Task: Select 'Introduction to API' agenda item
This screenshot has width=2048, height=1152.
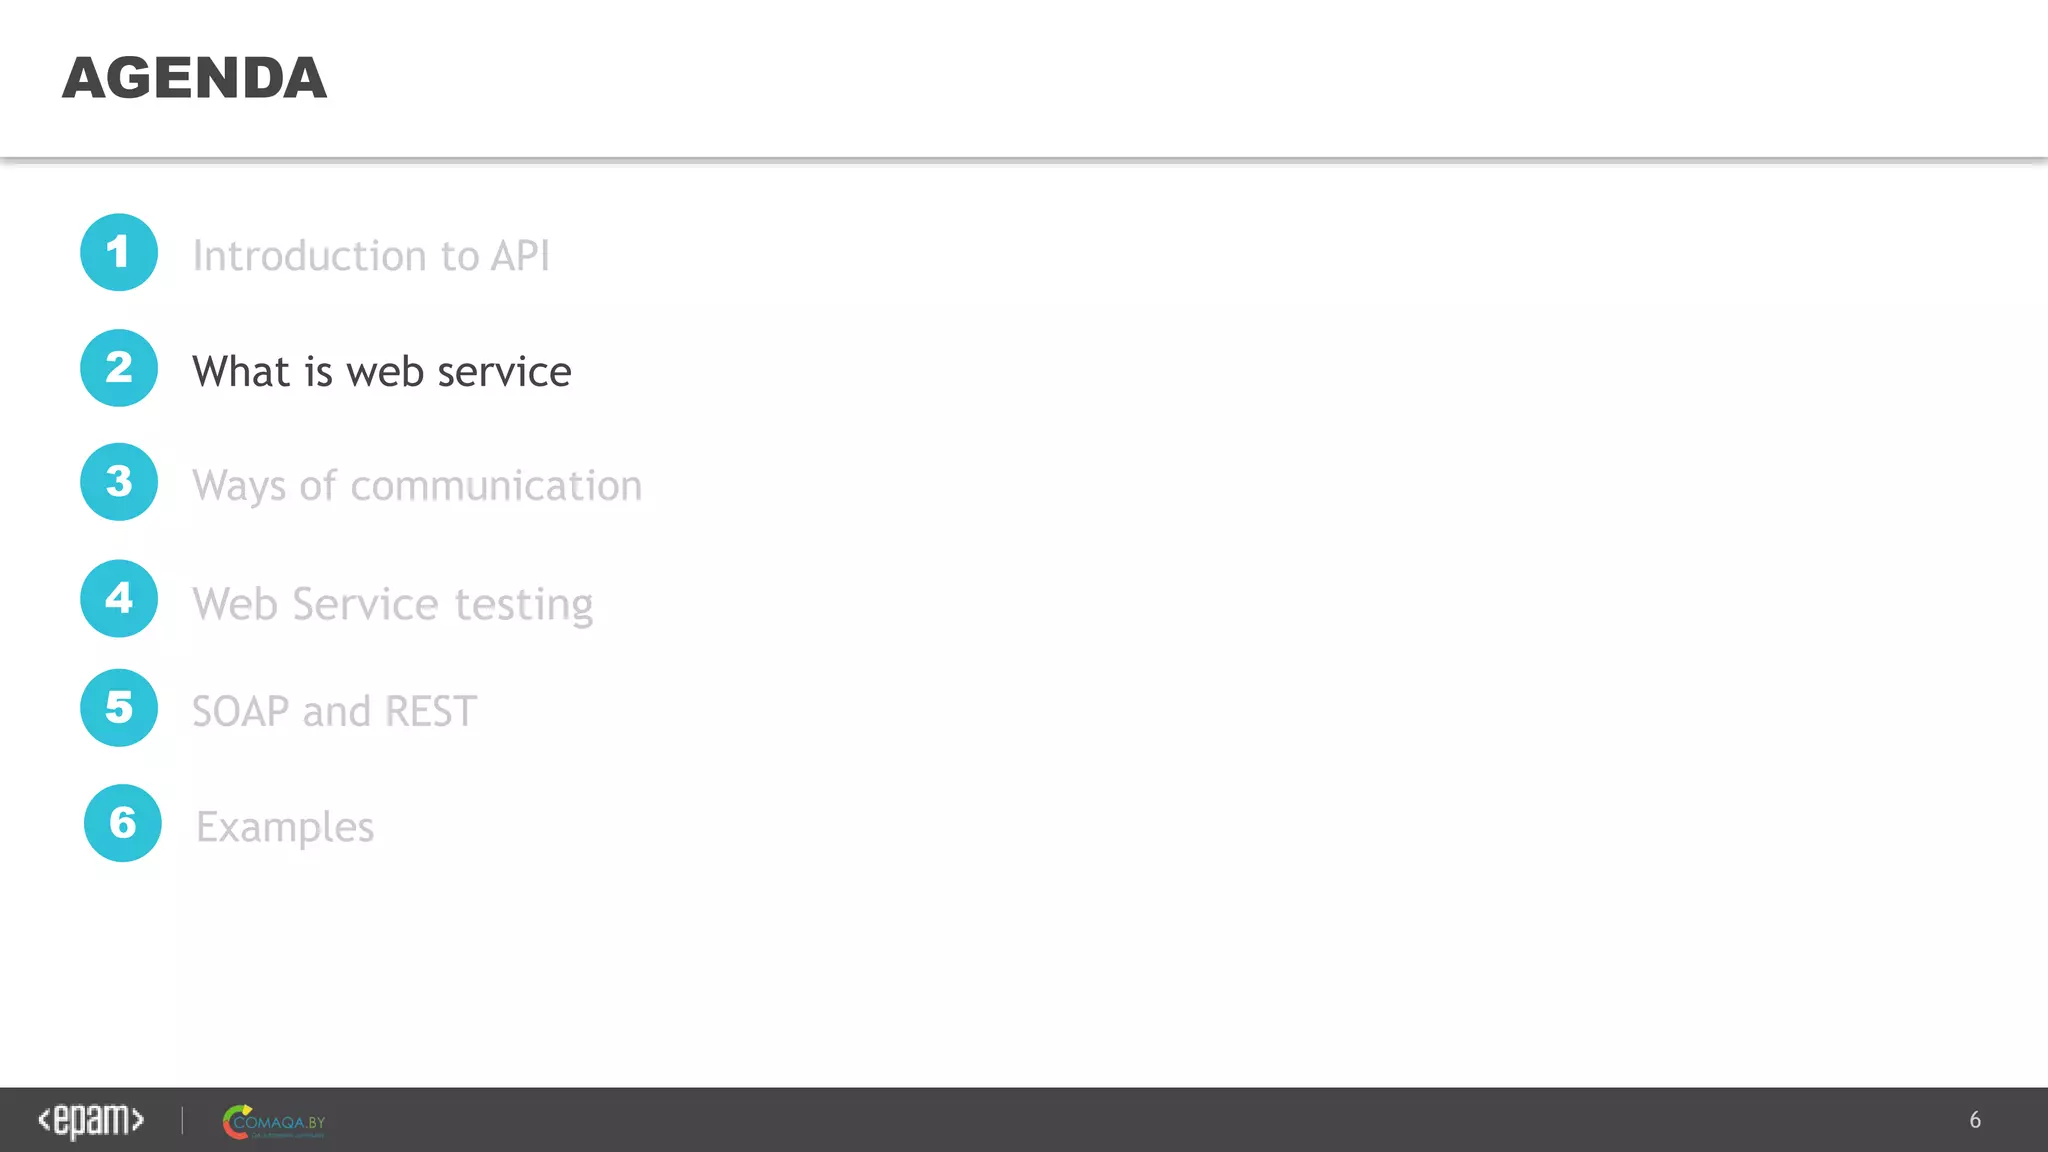Action: (x=371, y=256)
